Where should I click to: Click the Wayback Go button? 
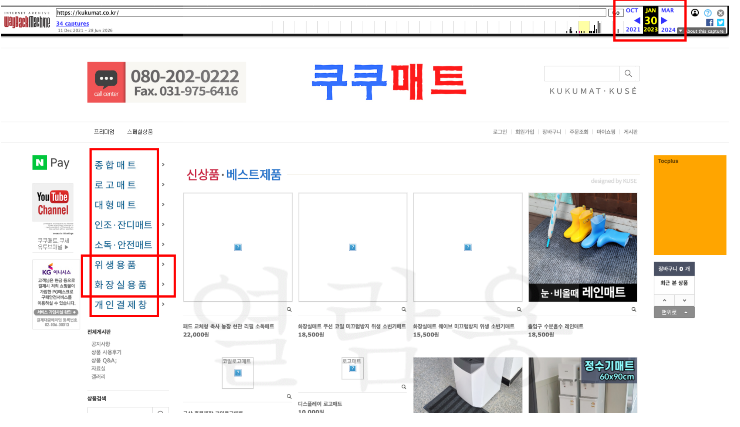click(616, 13)
